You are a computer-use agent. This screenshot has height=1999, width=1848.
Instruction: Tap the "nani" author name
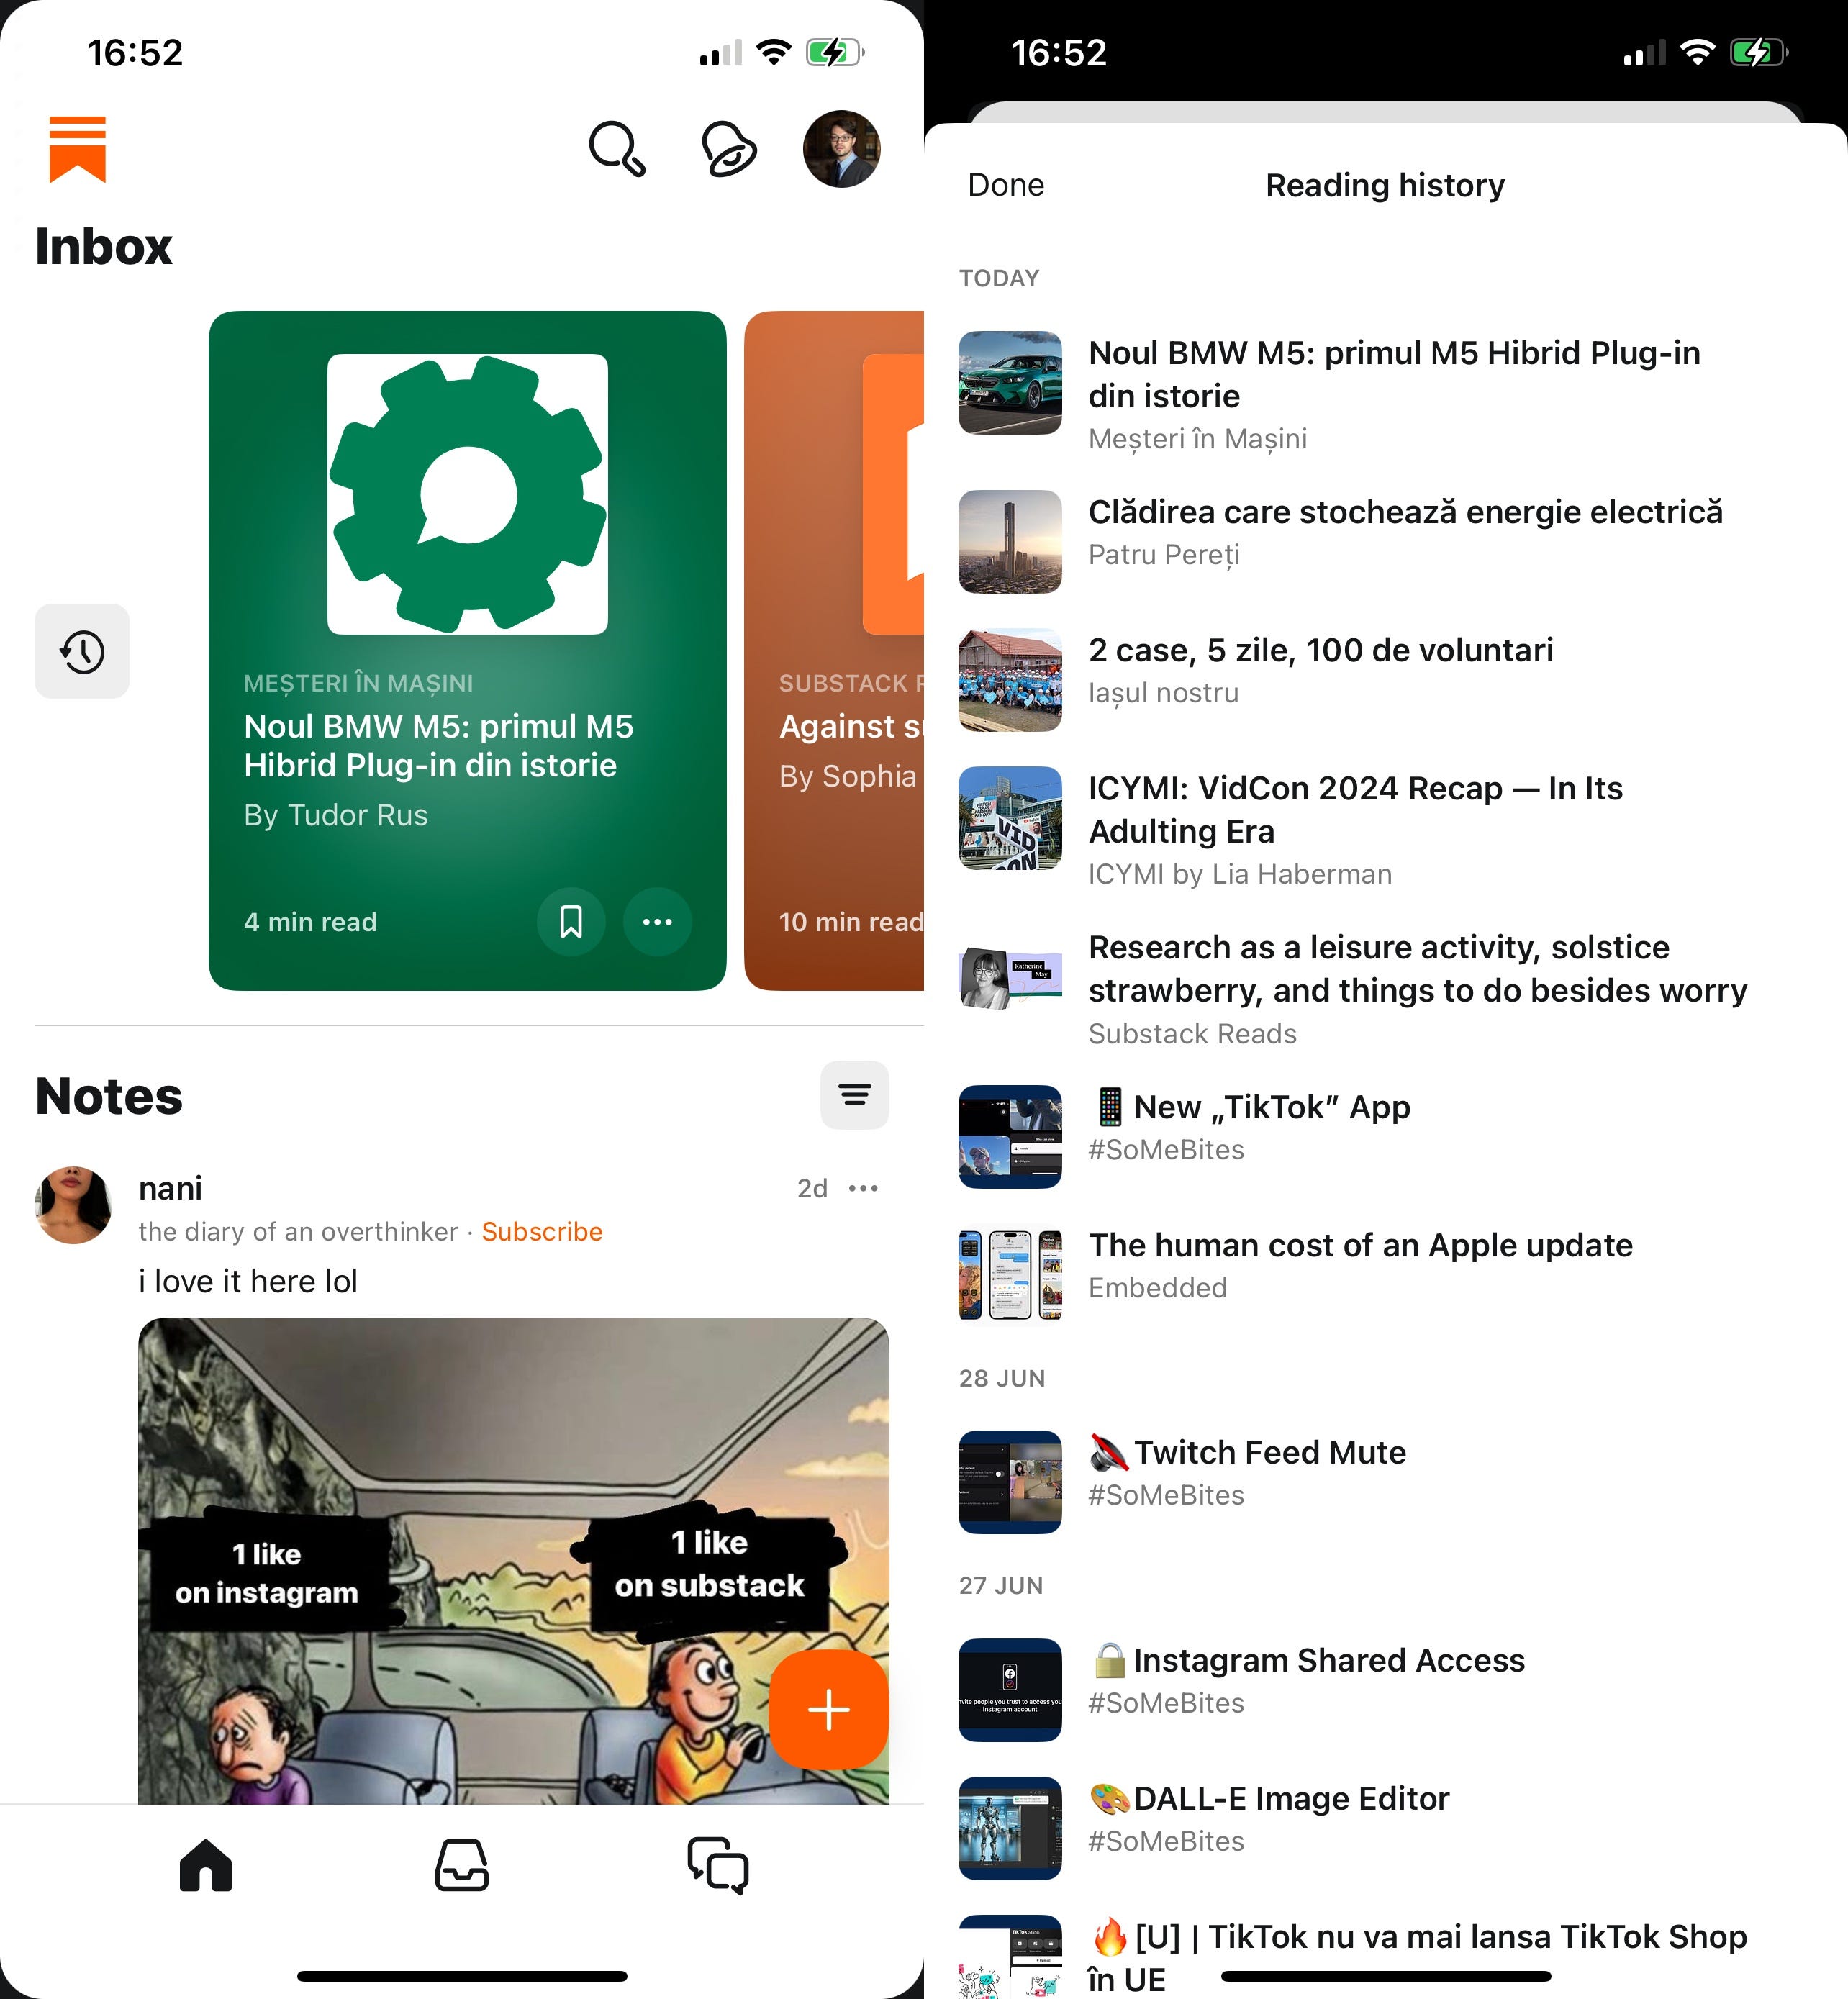[170, 1188]
